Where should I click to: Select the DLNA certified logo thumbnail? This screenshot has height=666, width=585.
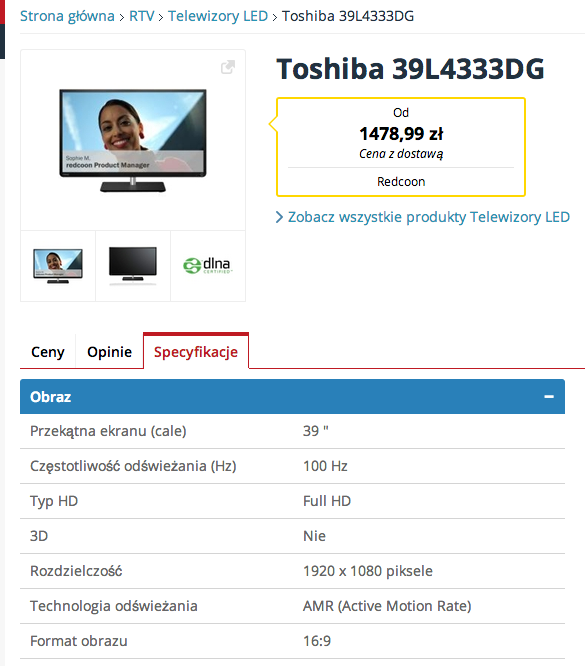208,266
